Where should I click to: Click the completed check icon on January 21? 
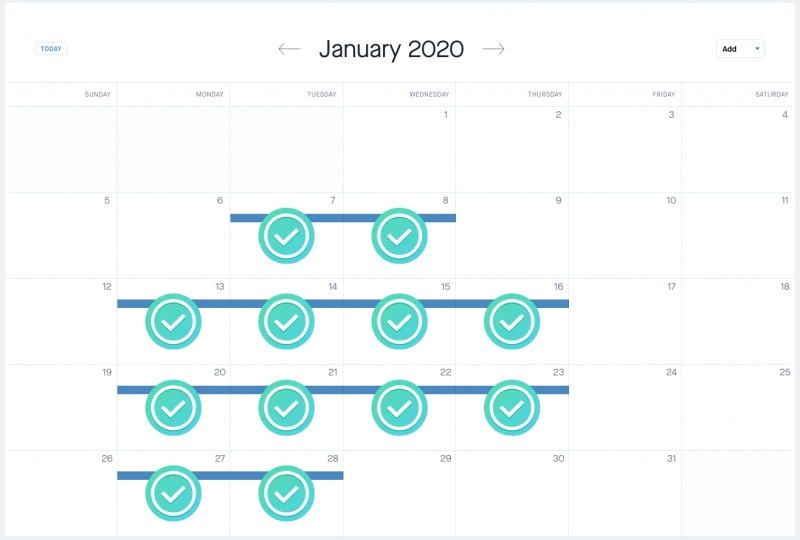point(286,407)
